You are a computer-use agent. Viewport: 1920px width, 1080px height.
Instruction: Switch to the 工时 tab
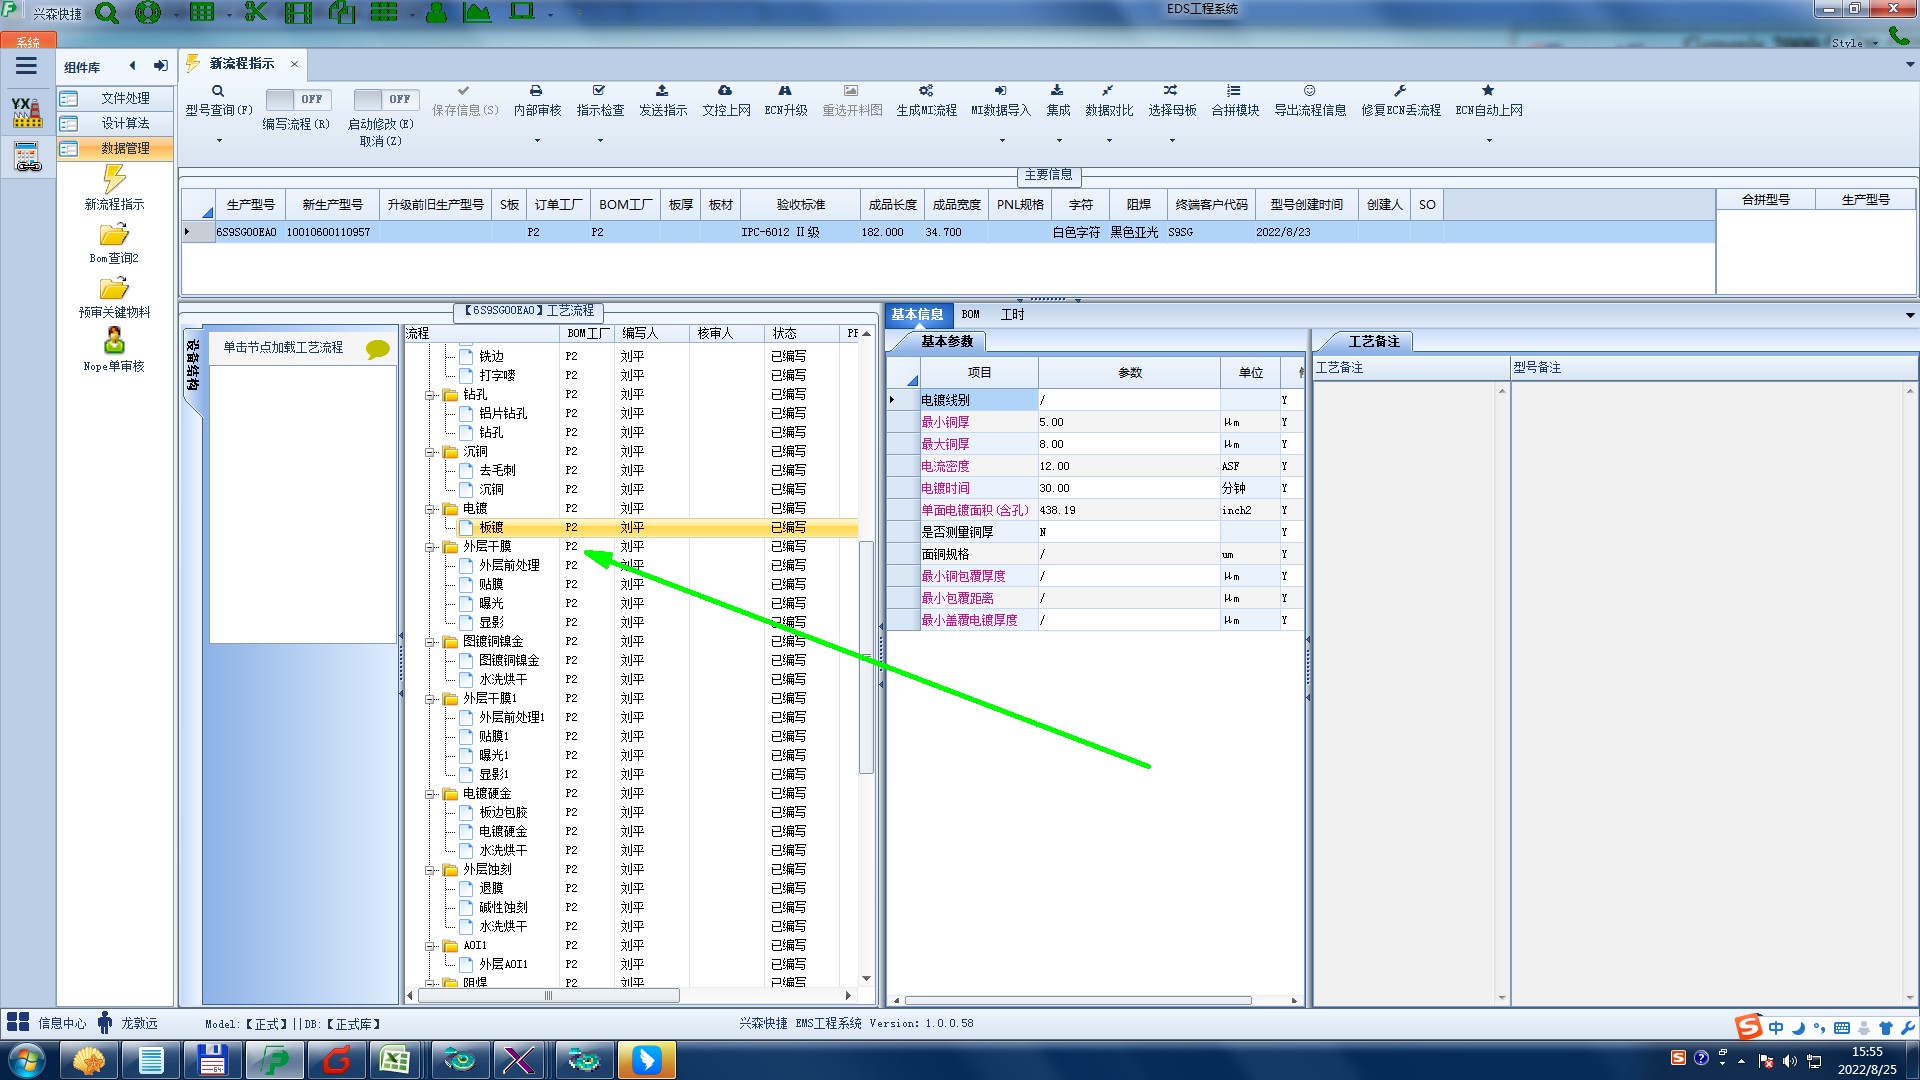(x=1012, y=314)
